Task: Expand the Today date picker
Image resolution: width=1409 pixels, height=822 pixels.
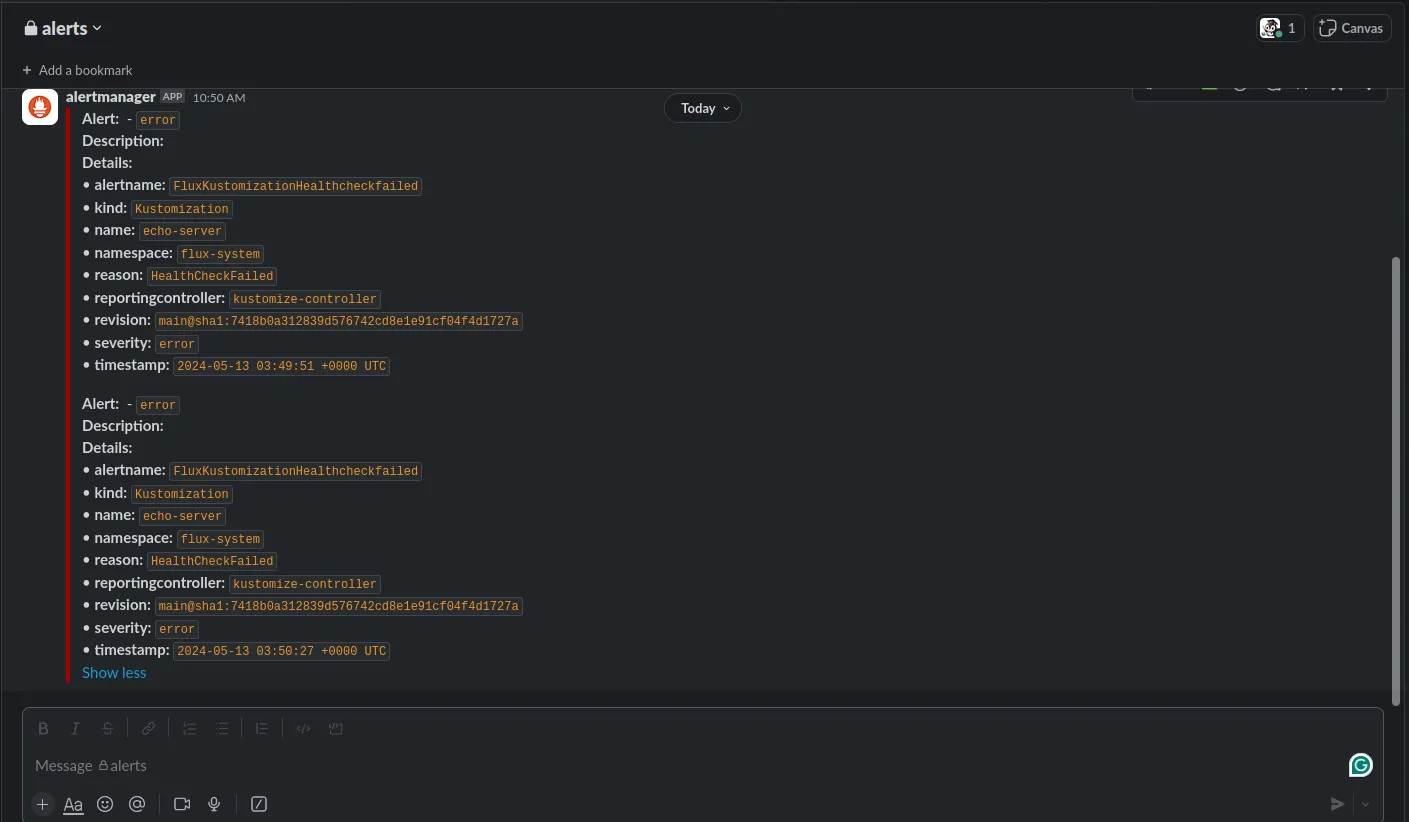Action: pyautogui.click(x=703, y=108)
